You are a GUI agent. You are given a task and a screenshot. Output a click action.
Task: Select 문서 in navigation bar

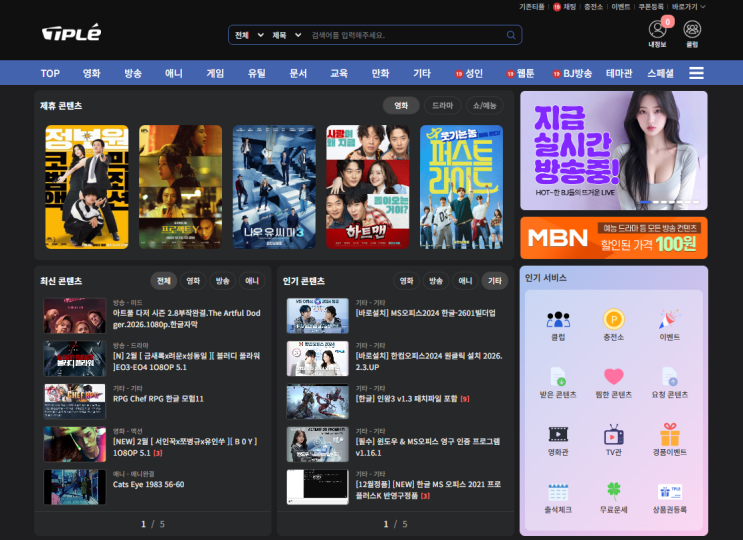pos(298,73)
